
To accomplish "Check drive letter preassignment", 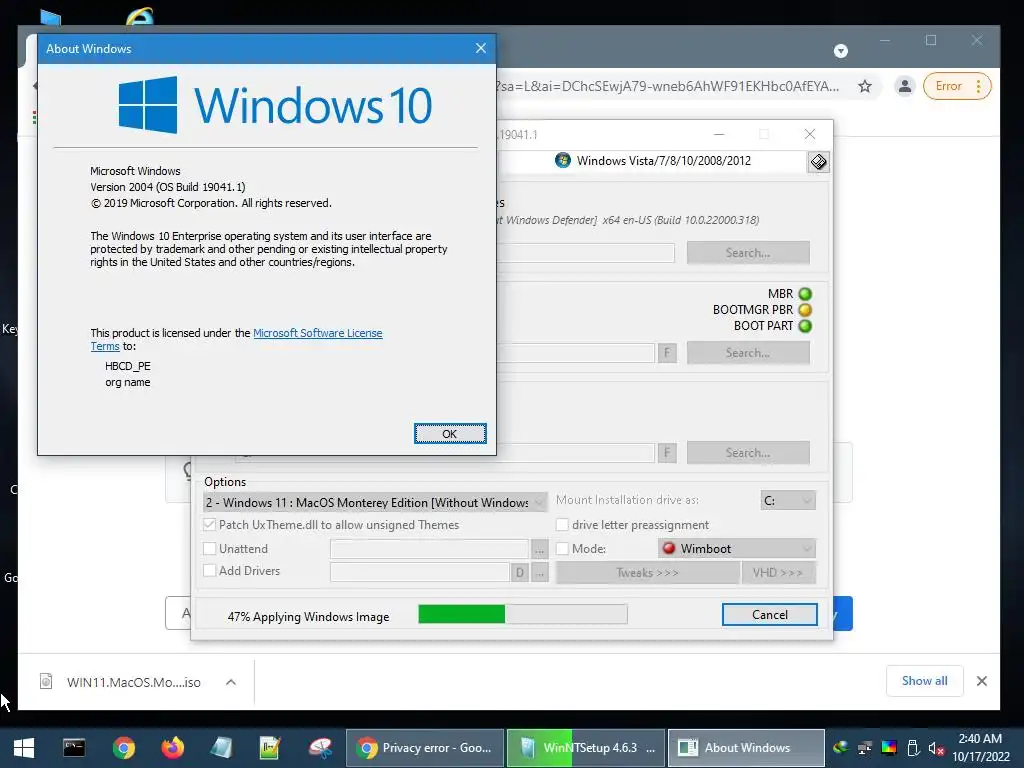I will pyautogui.click(x=562, y=525).
